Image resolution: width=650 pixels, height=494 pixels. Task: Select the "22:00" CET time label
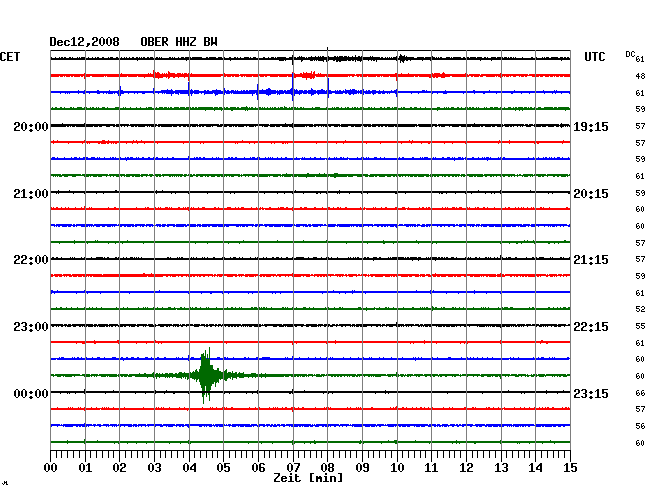31,260
